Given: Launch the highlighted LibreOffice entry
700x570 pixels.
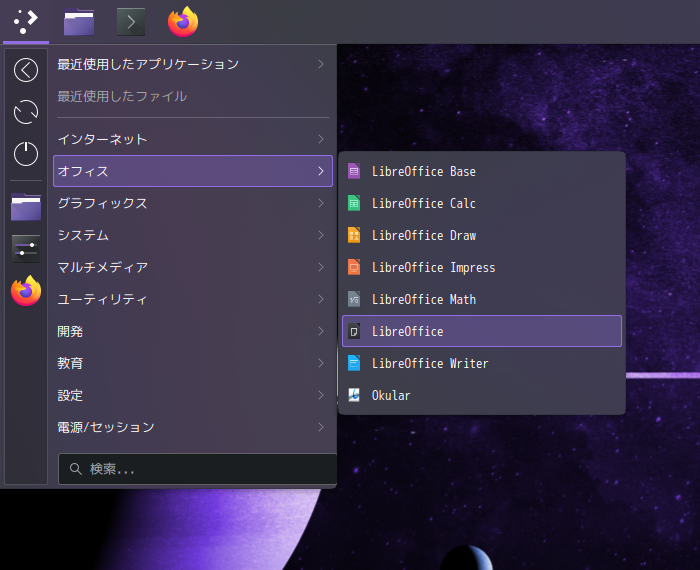Looking at the screenshot, I should (482, 331).
